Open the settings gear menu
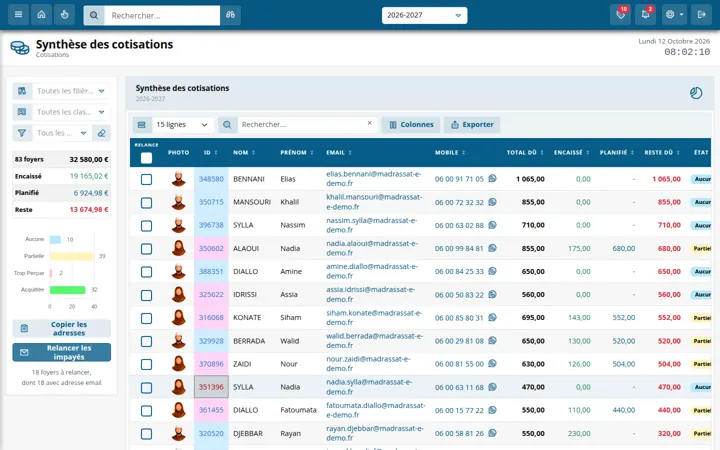Viewport: 720px width, 450px height. (x=674, y=15)
